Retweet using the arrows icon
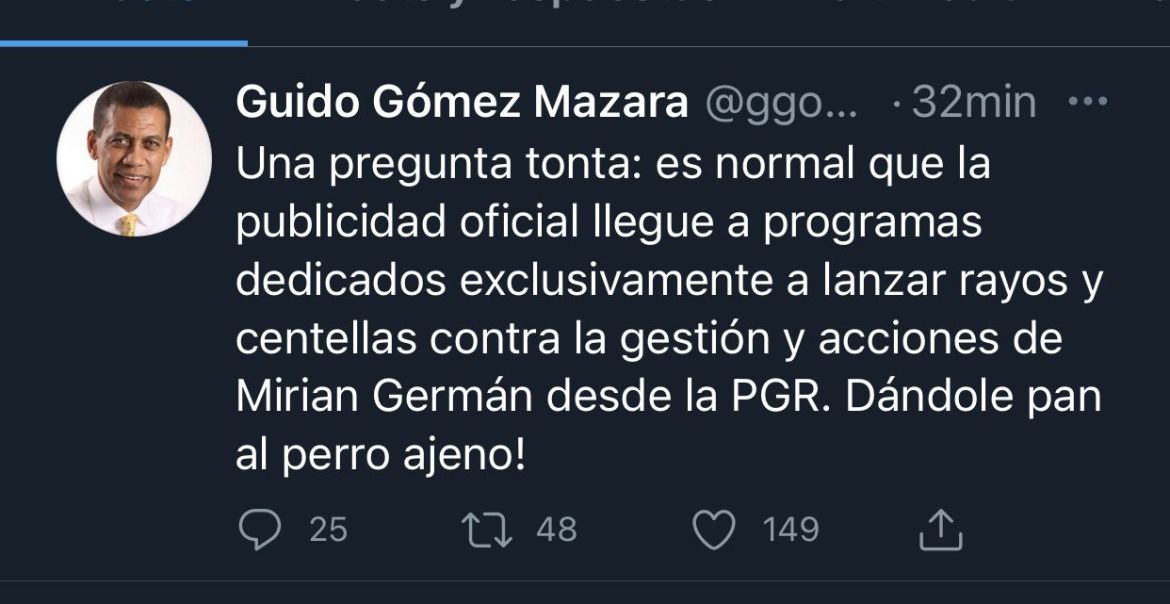The width and height of the screenshot is (1170, 604). tap(488, 530)
